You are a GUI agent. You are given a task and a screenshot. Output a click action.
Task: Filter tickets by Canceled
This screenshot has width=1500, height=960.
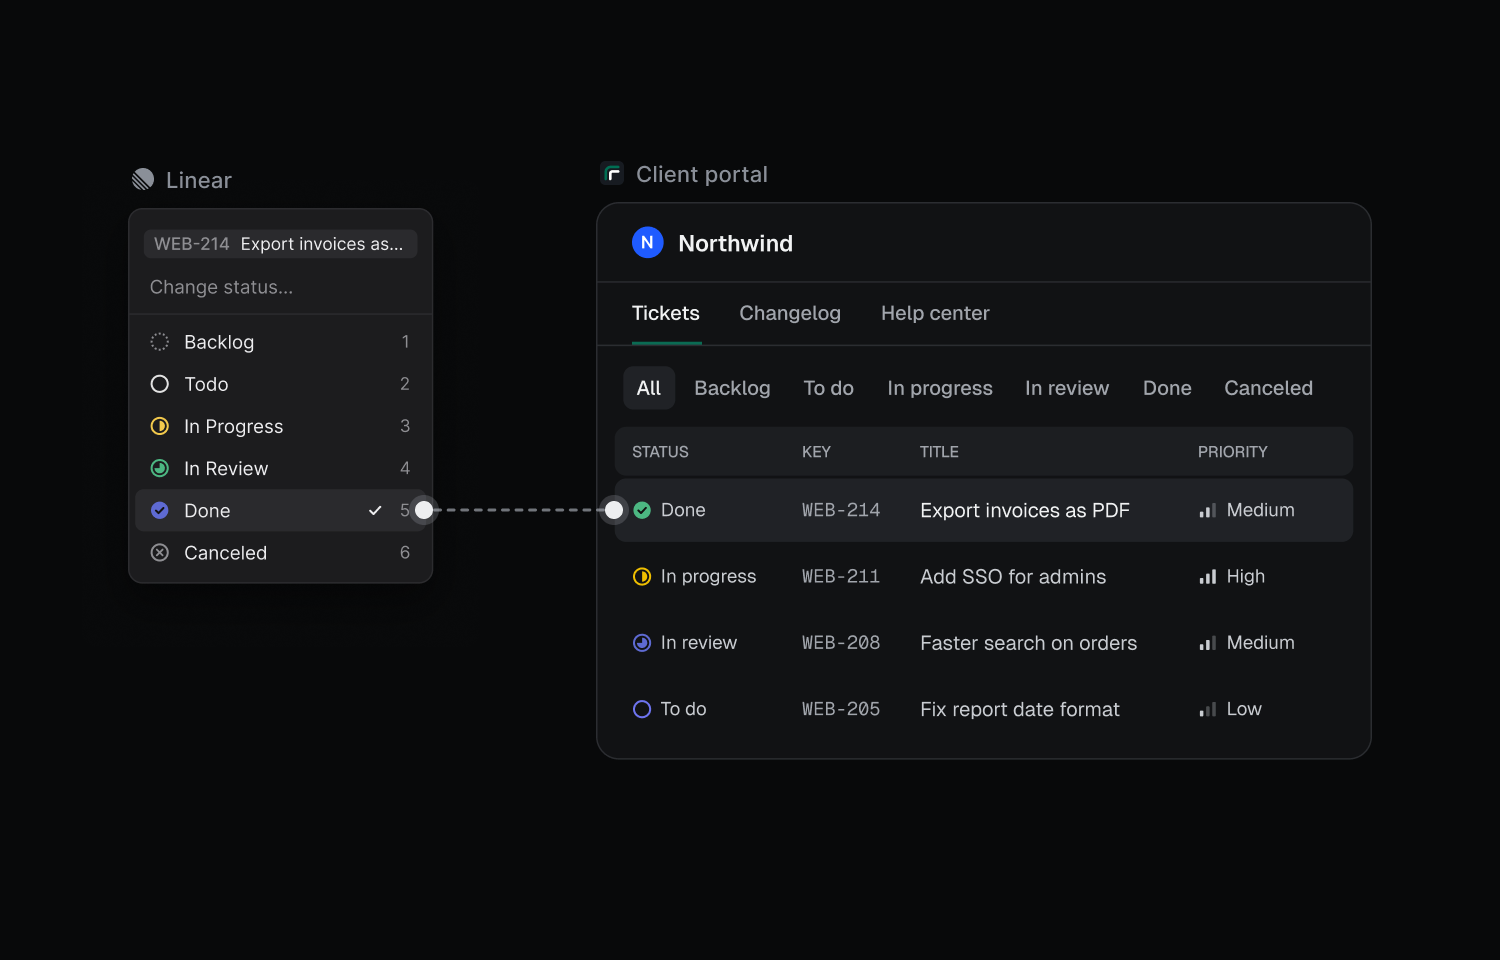coord(1269,388)
